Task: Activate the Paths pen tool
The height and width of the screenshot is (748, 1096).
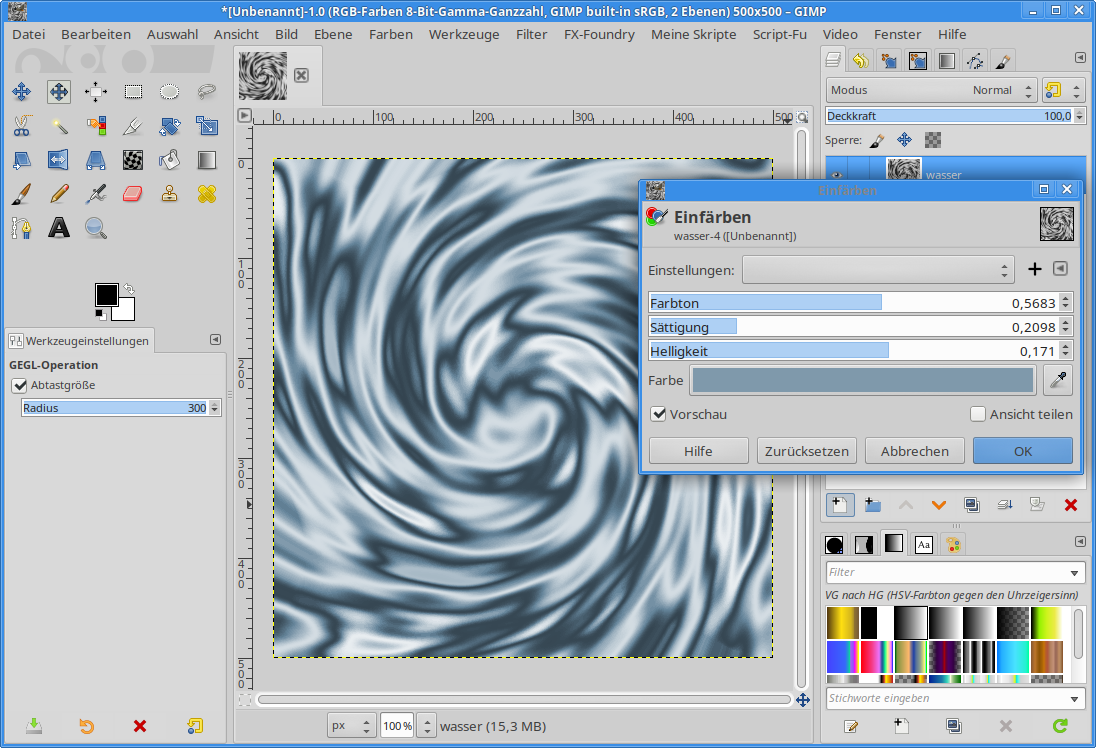Action: click(x=21, y=228)
